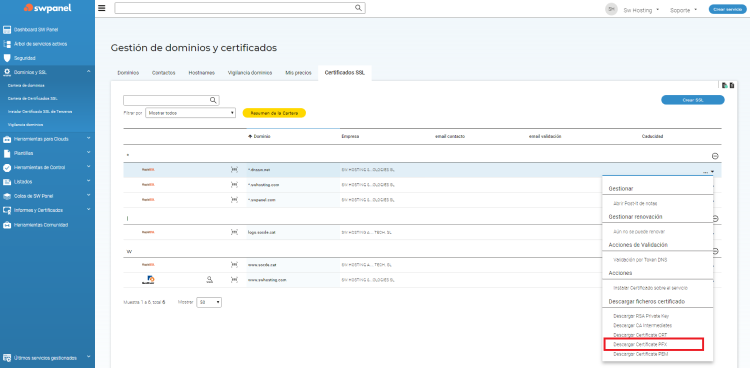Click the Herramientas de Control checkmark icon
The image size is (750, 368).
(7, 168)
